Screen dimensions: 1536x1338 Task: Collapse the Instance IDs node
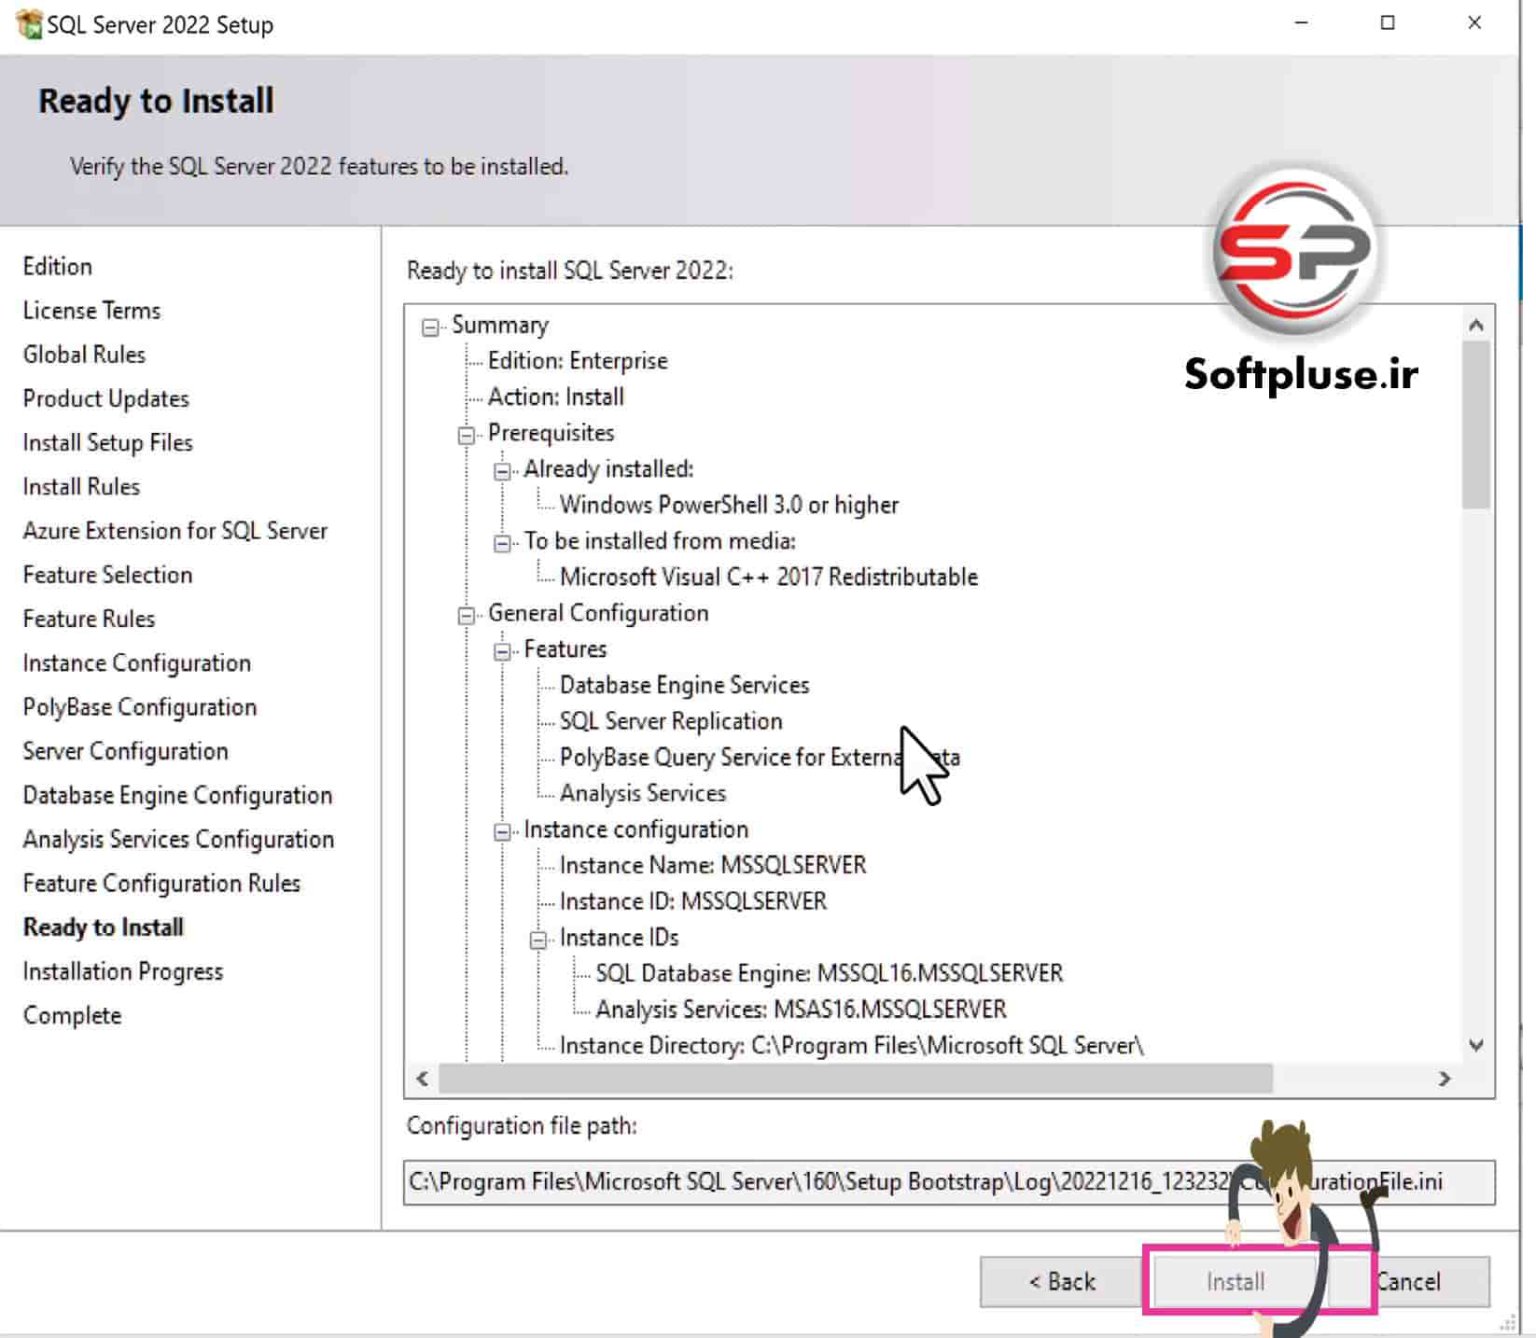(540, 937)
